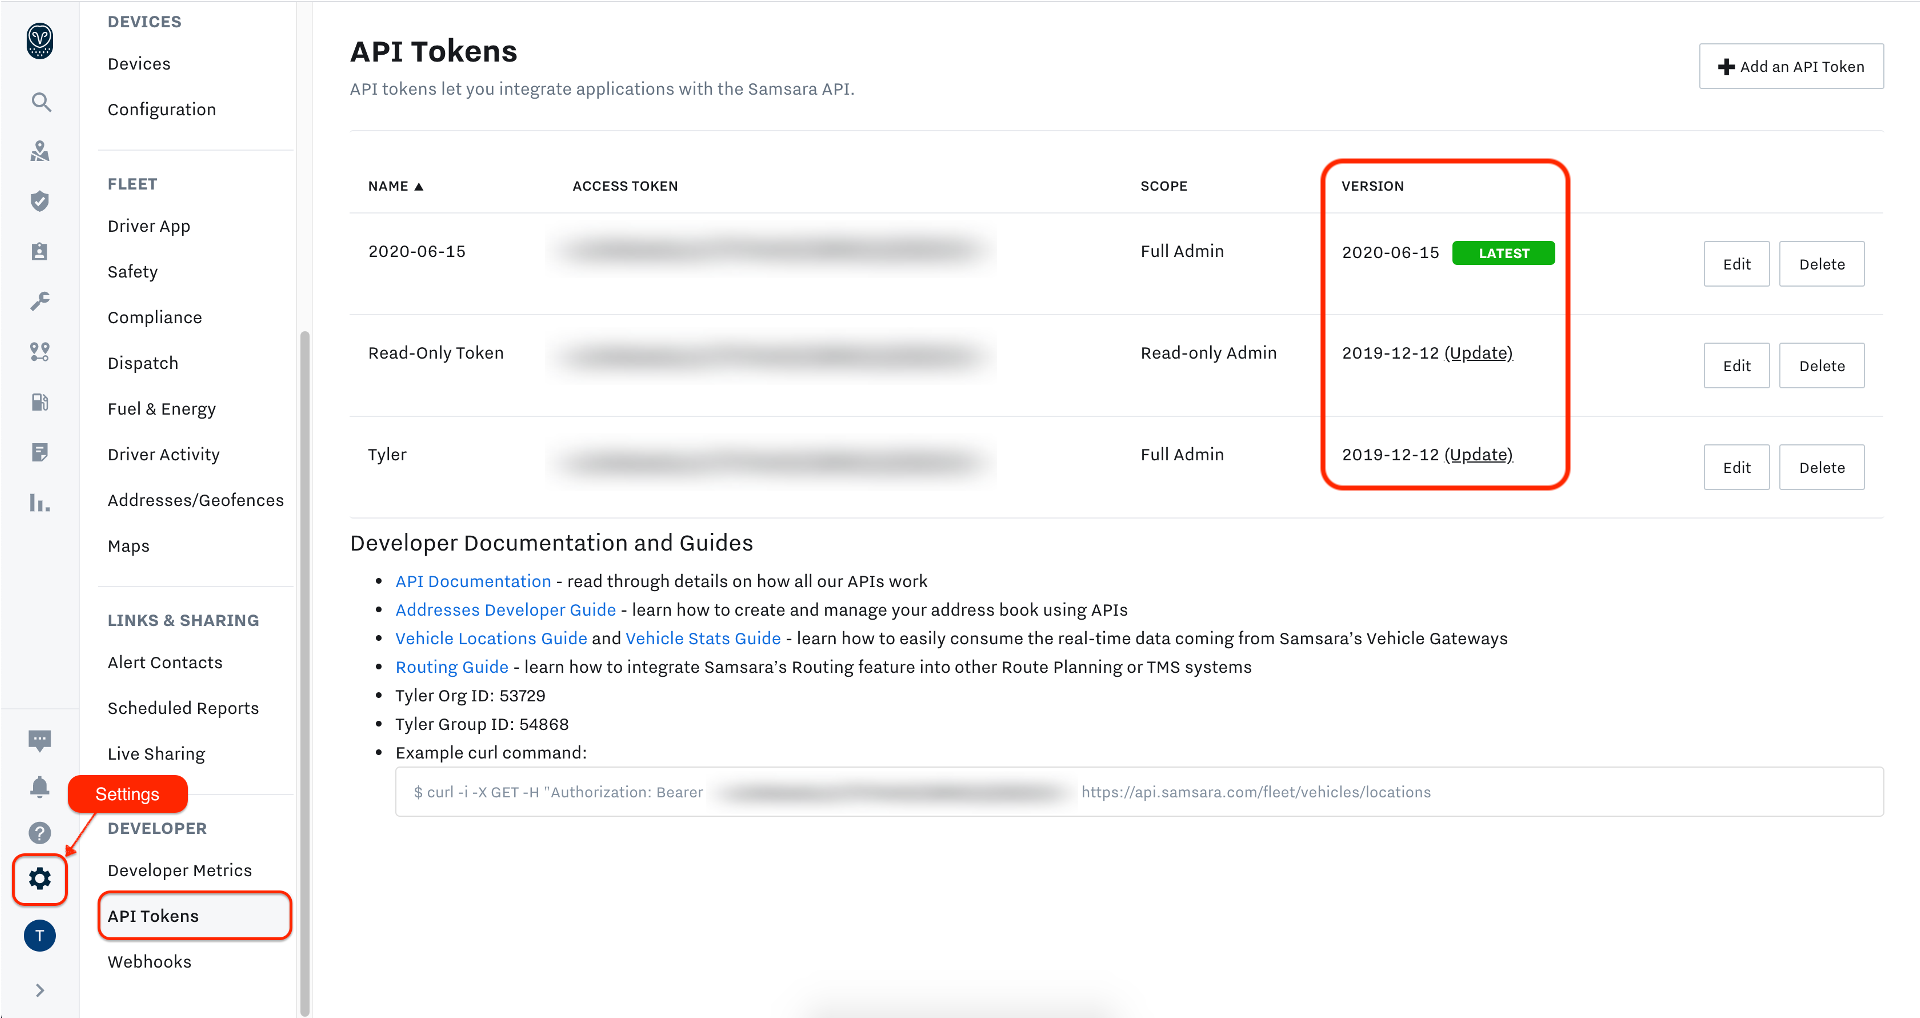Open Scheduled Reports menu item

tap(183, 709)
